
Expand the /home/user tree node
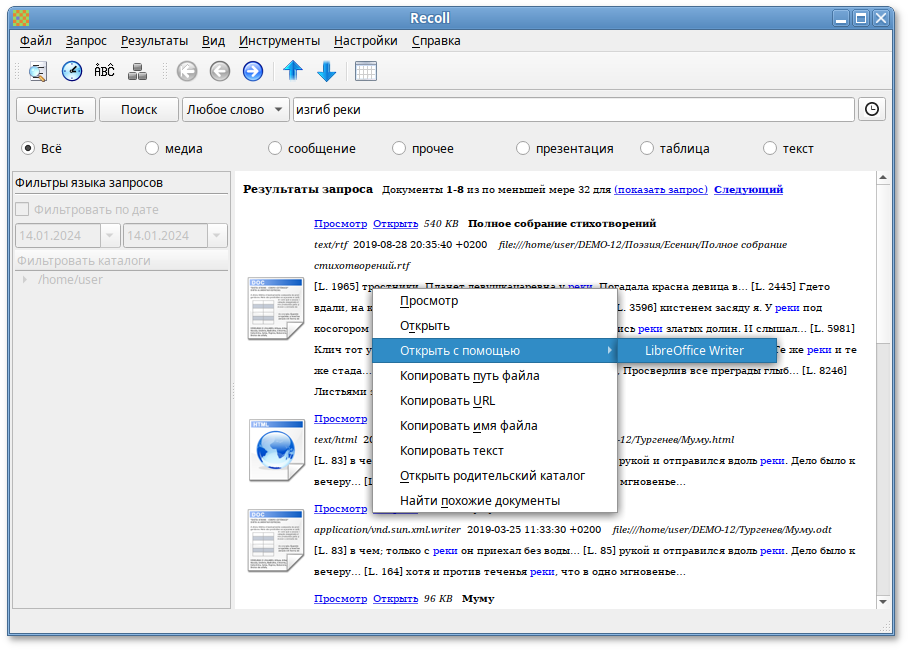click(x=25, y=280)
